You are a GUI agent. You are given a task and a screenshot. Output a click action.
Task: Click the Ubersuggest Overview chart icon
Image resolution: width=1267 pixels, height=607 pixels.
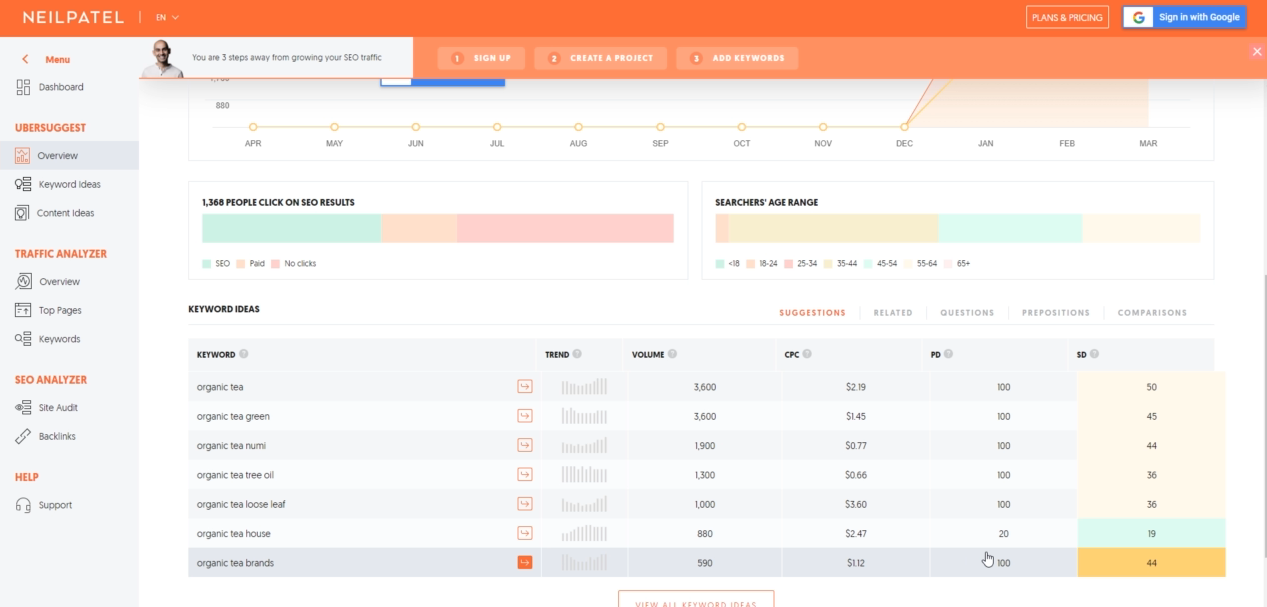(23, 156)
